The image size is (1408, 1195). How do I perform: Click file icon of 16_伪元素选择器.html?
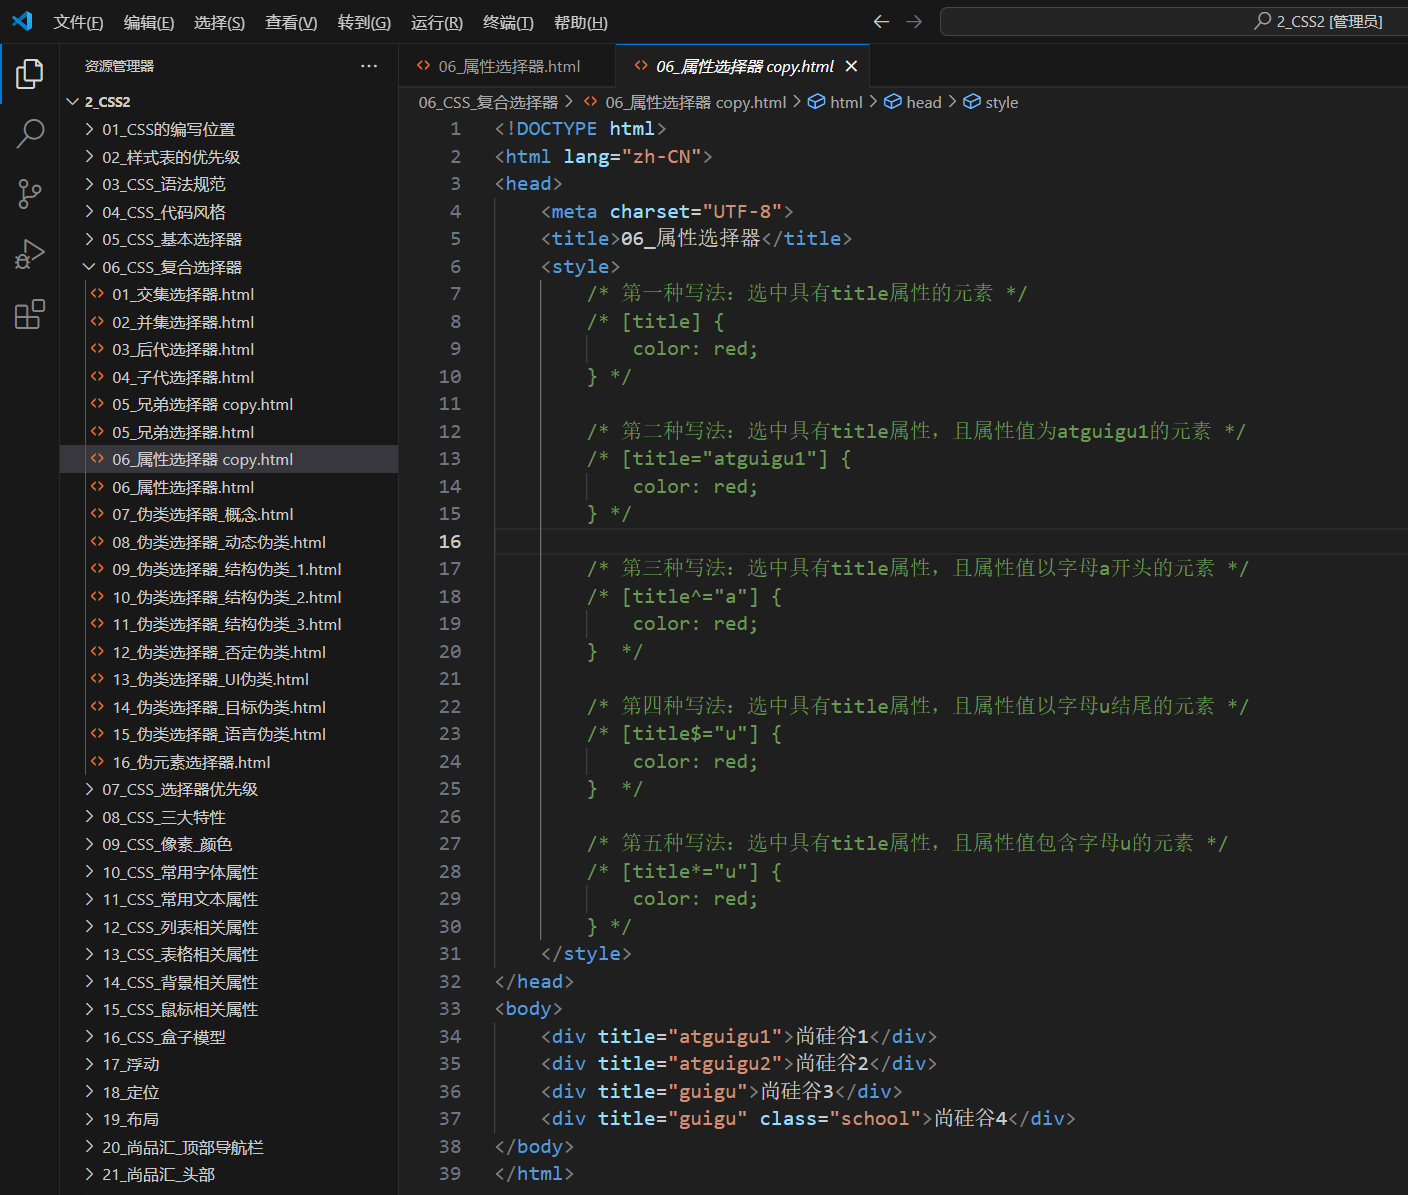click(97, 762)
